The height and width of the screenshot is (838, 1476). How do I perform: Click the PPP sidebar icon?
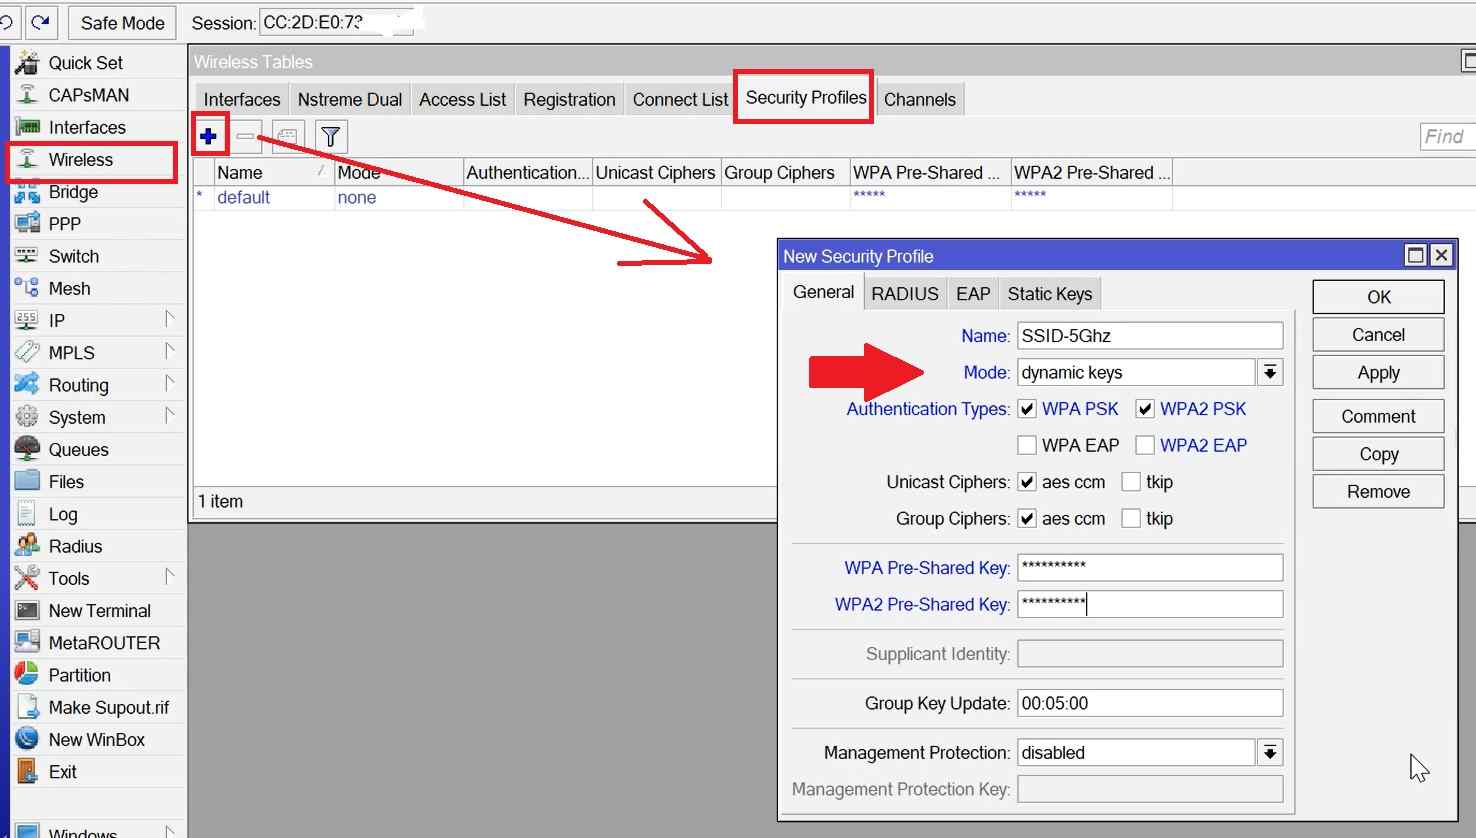(x=27, y=224)
